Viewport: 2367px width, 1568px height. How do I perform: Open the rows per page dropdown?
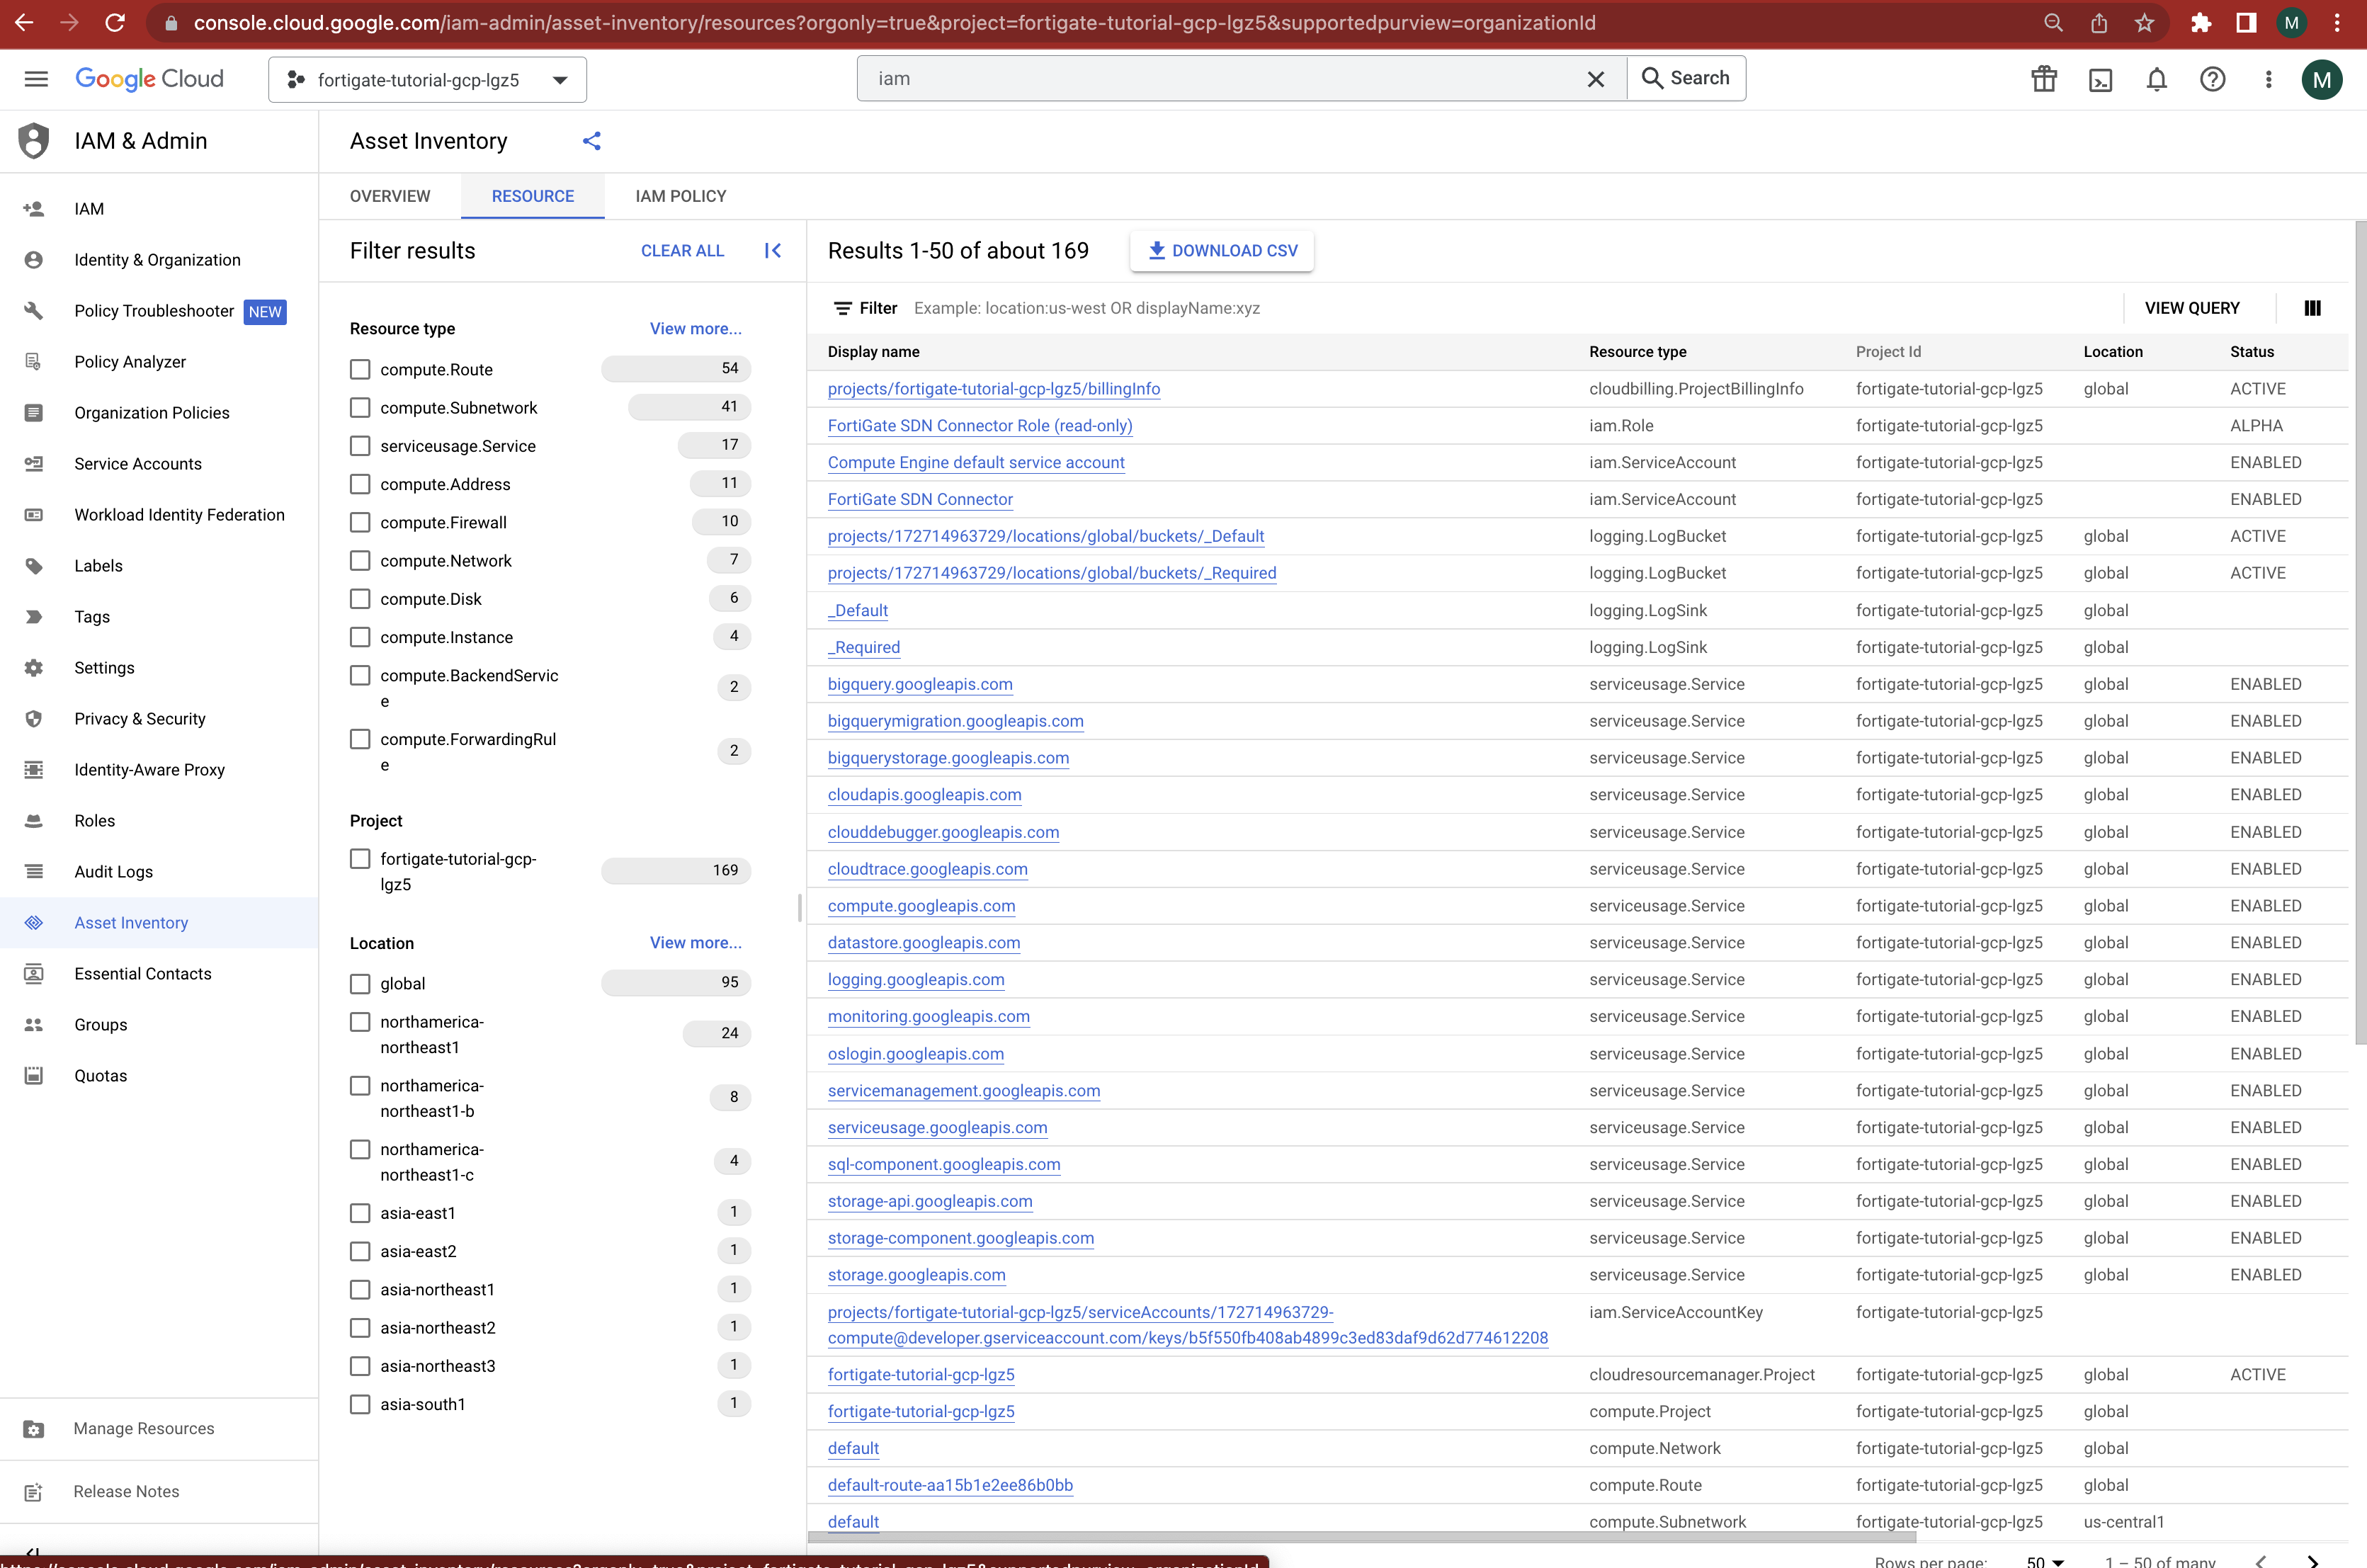2045,1561
